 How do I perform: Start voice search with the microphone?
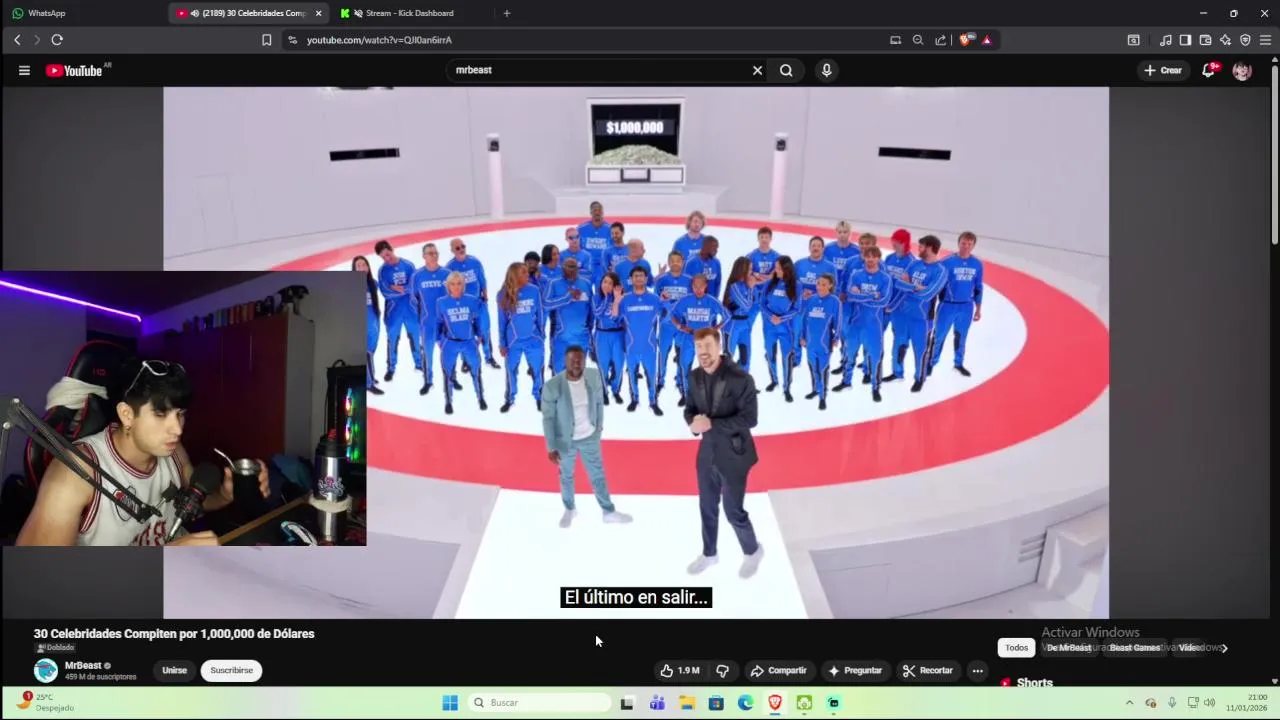click(x=826, y=70)
